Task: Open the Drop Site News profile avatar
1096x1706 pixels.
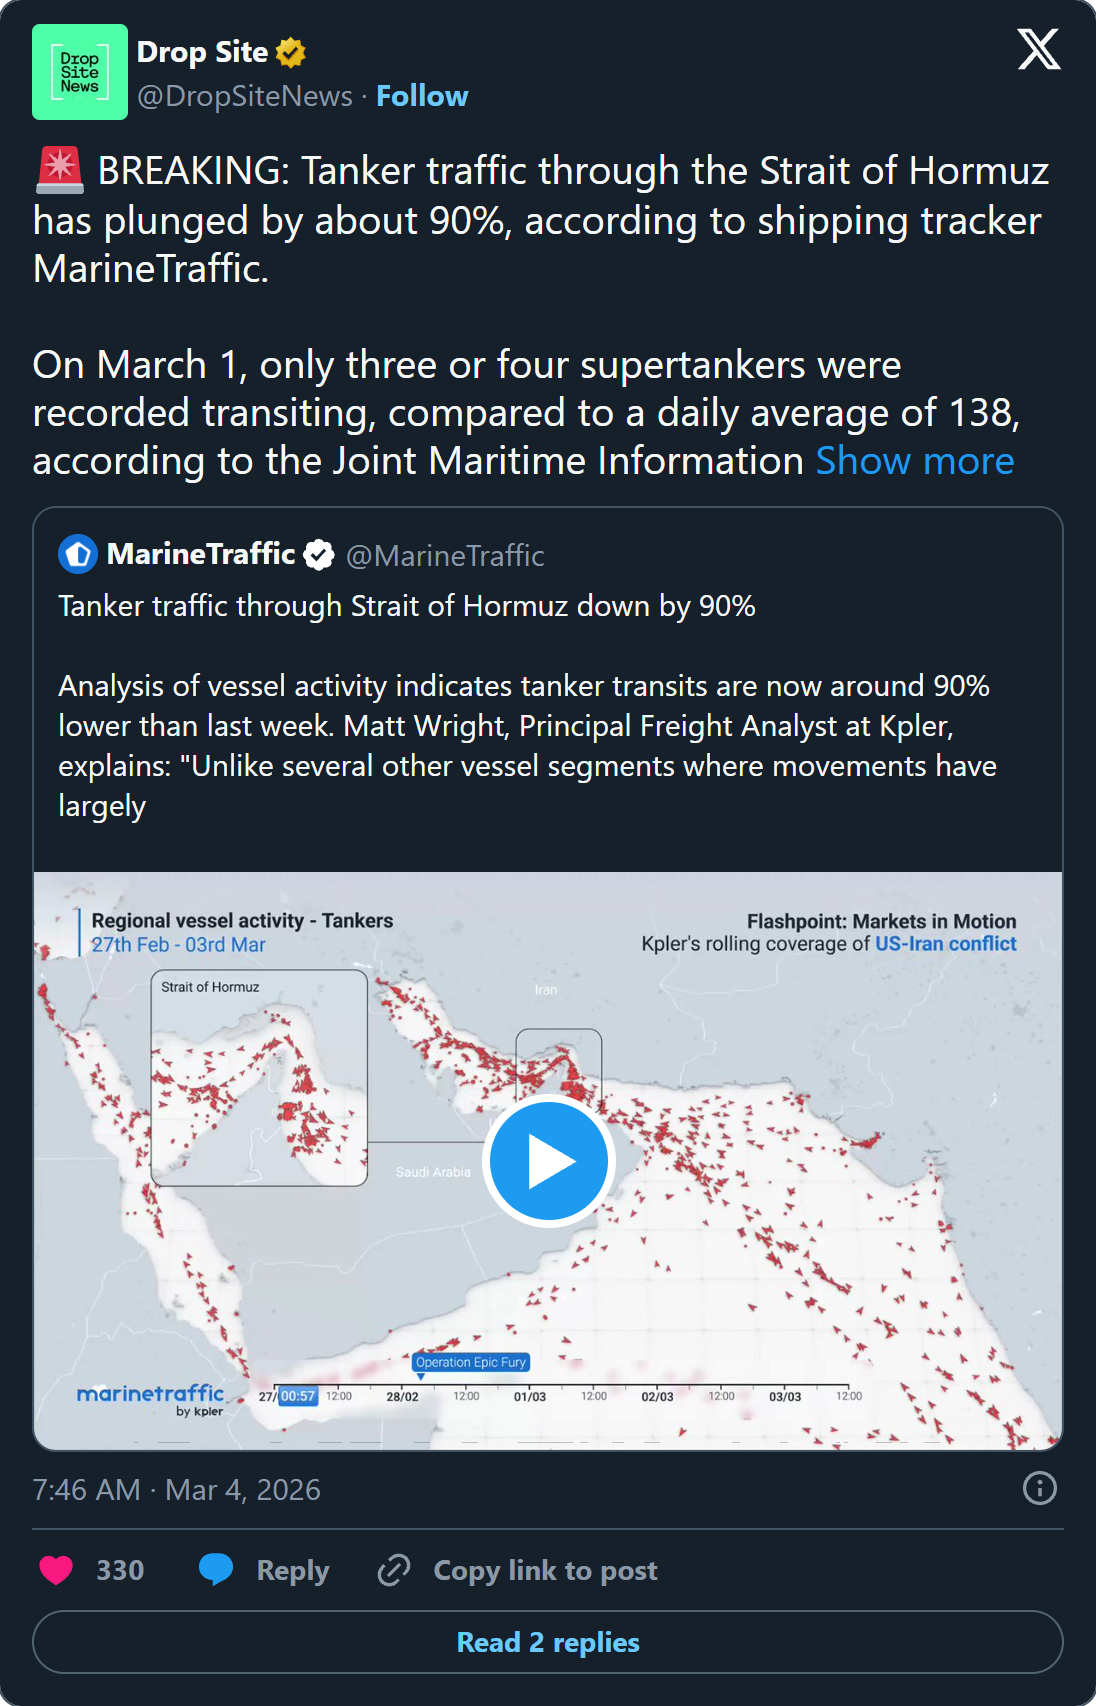Action: click(79, 70)
